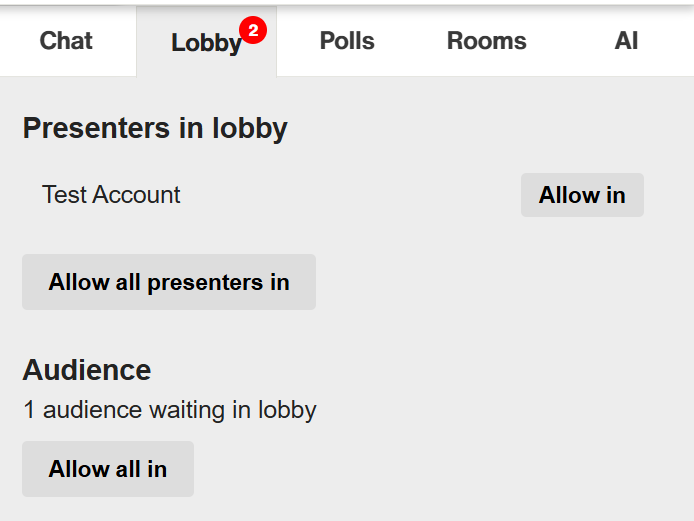This screenshot has height=521, width=694.
Task: Click the red notification badge showing 2
Action: click(x=253, y=30)
